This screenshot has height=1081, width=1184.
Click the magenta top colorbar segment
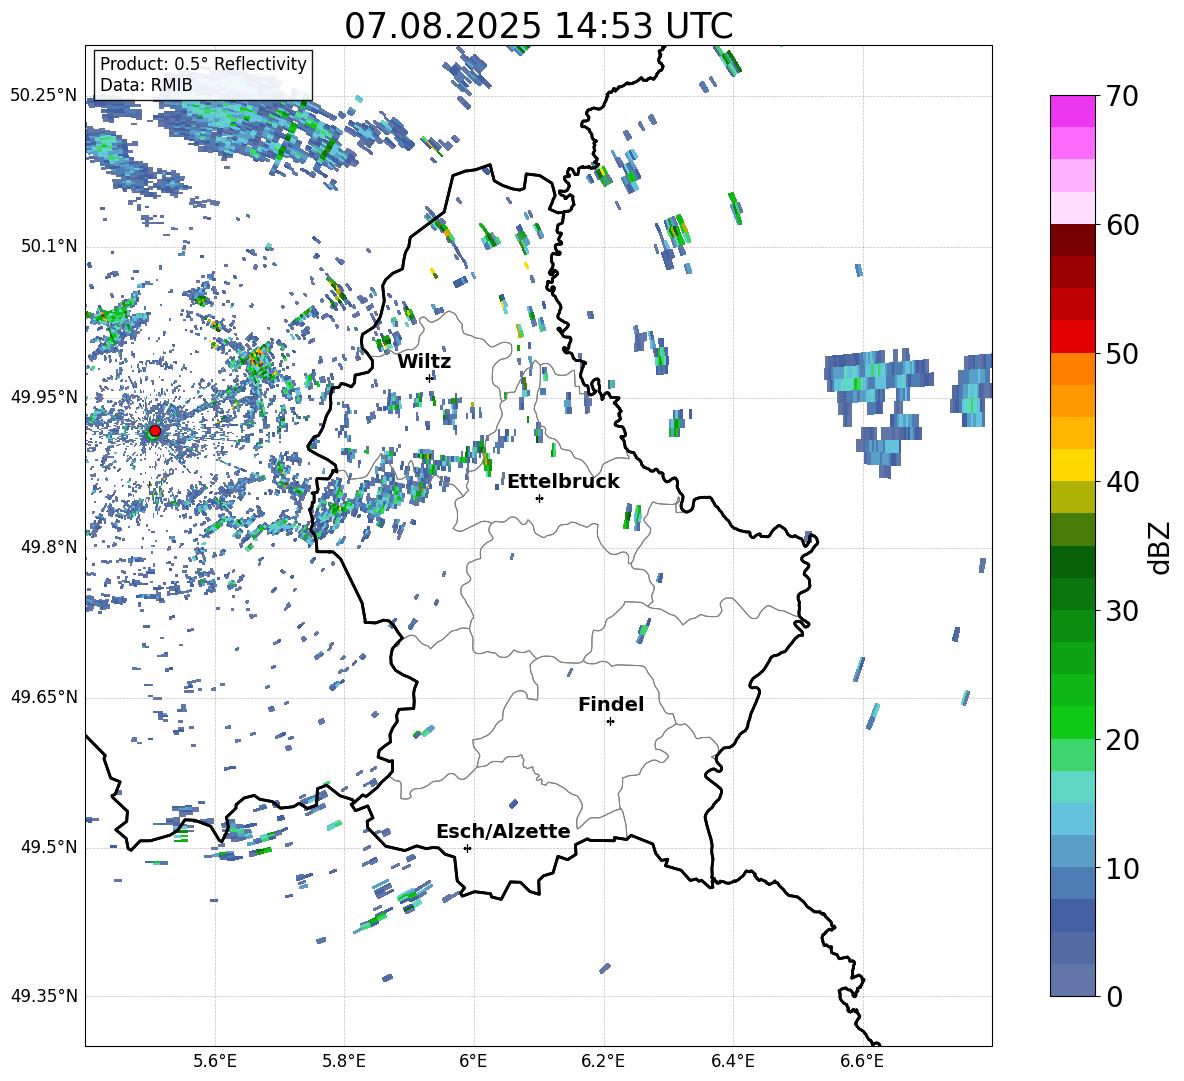[x=1073, y=112]
